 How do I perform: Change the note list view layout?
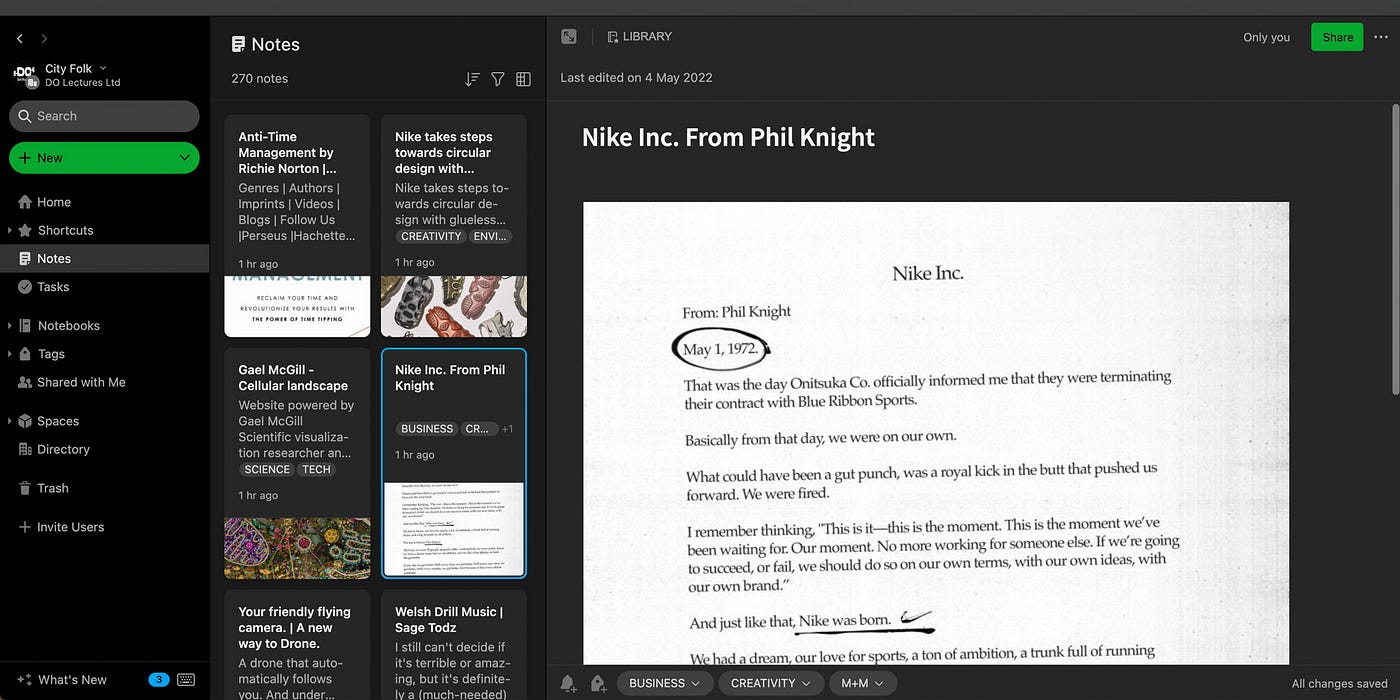523,79
